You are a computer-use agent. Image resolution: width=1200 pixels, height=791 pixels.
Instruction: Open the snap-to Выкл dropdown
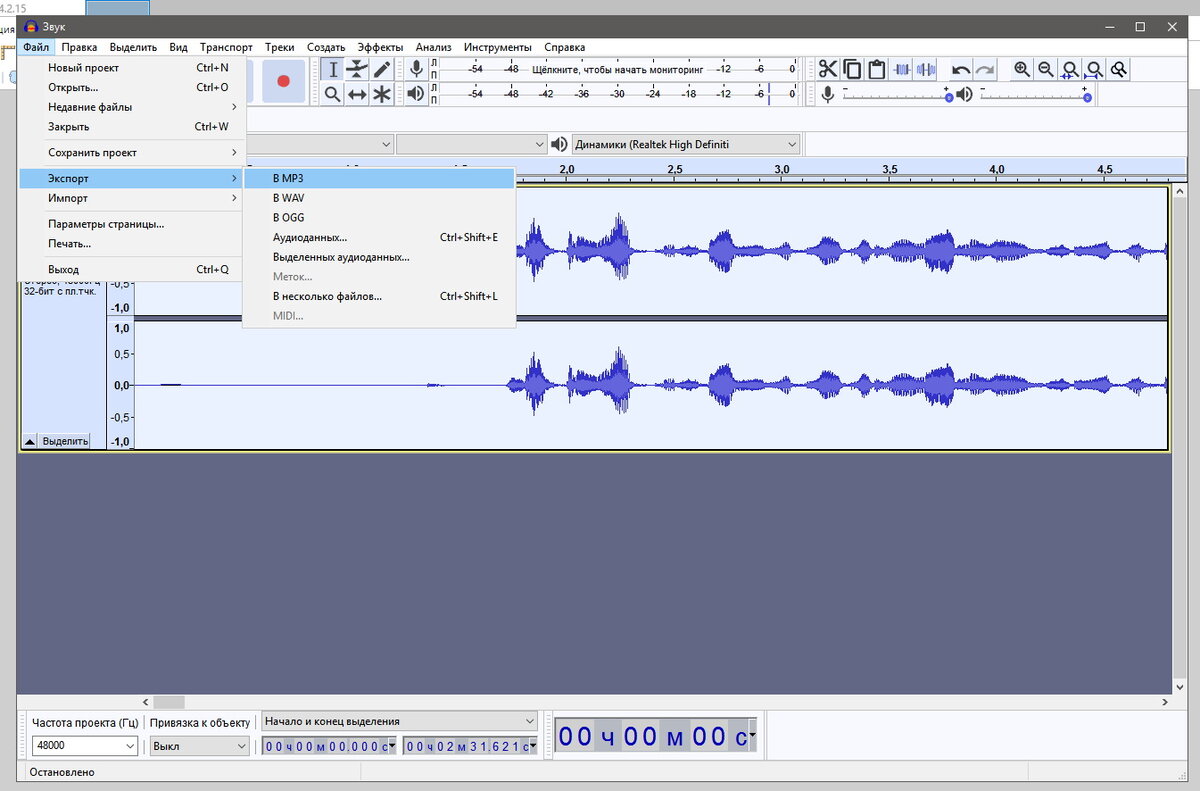(x=200, y=746)
